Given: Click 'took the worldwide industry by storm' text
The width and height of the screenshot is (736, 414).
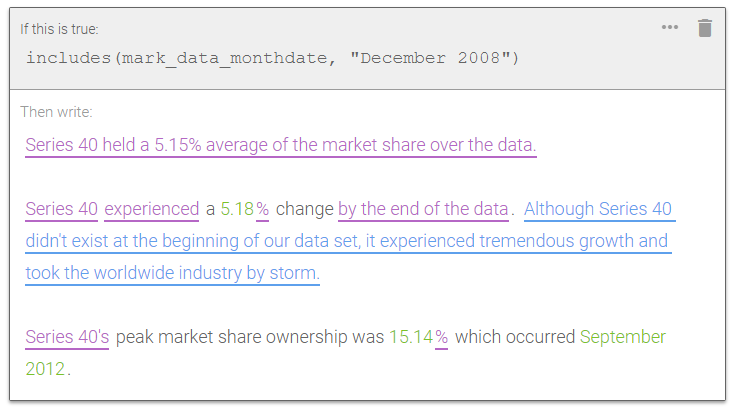Looking at the screenshot, I should pos(172,273).
